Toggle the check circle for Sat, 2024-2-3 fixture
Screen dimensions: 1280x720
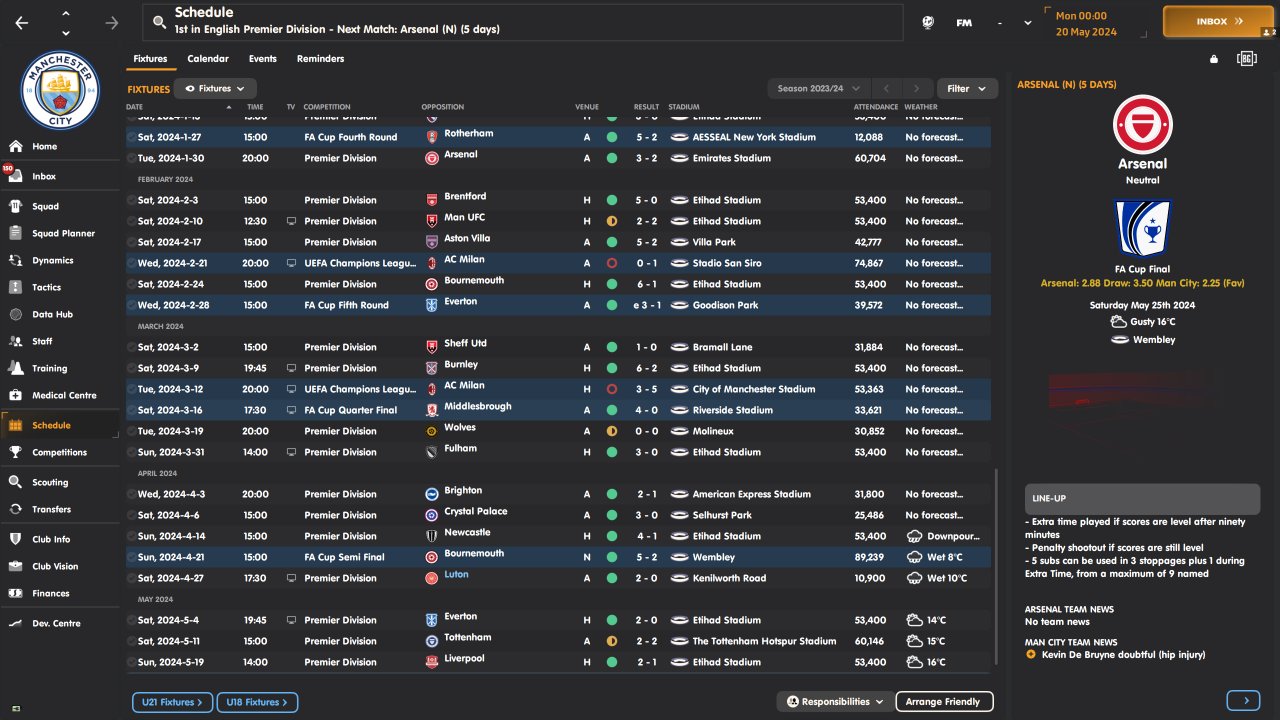pyautogui.click(x=132, y=200)
